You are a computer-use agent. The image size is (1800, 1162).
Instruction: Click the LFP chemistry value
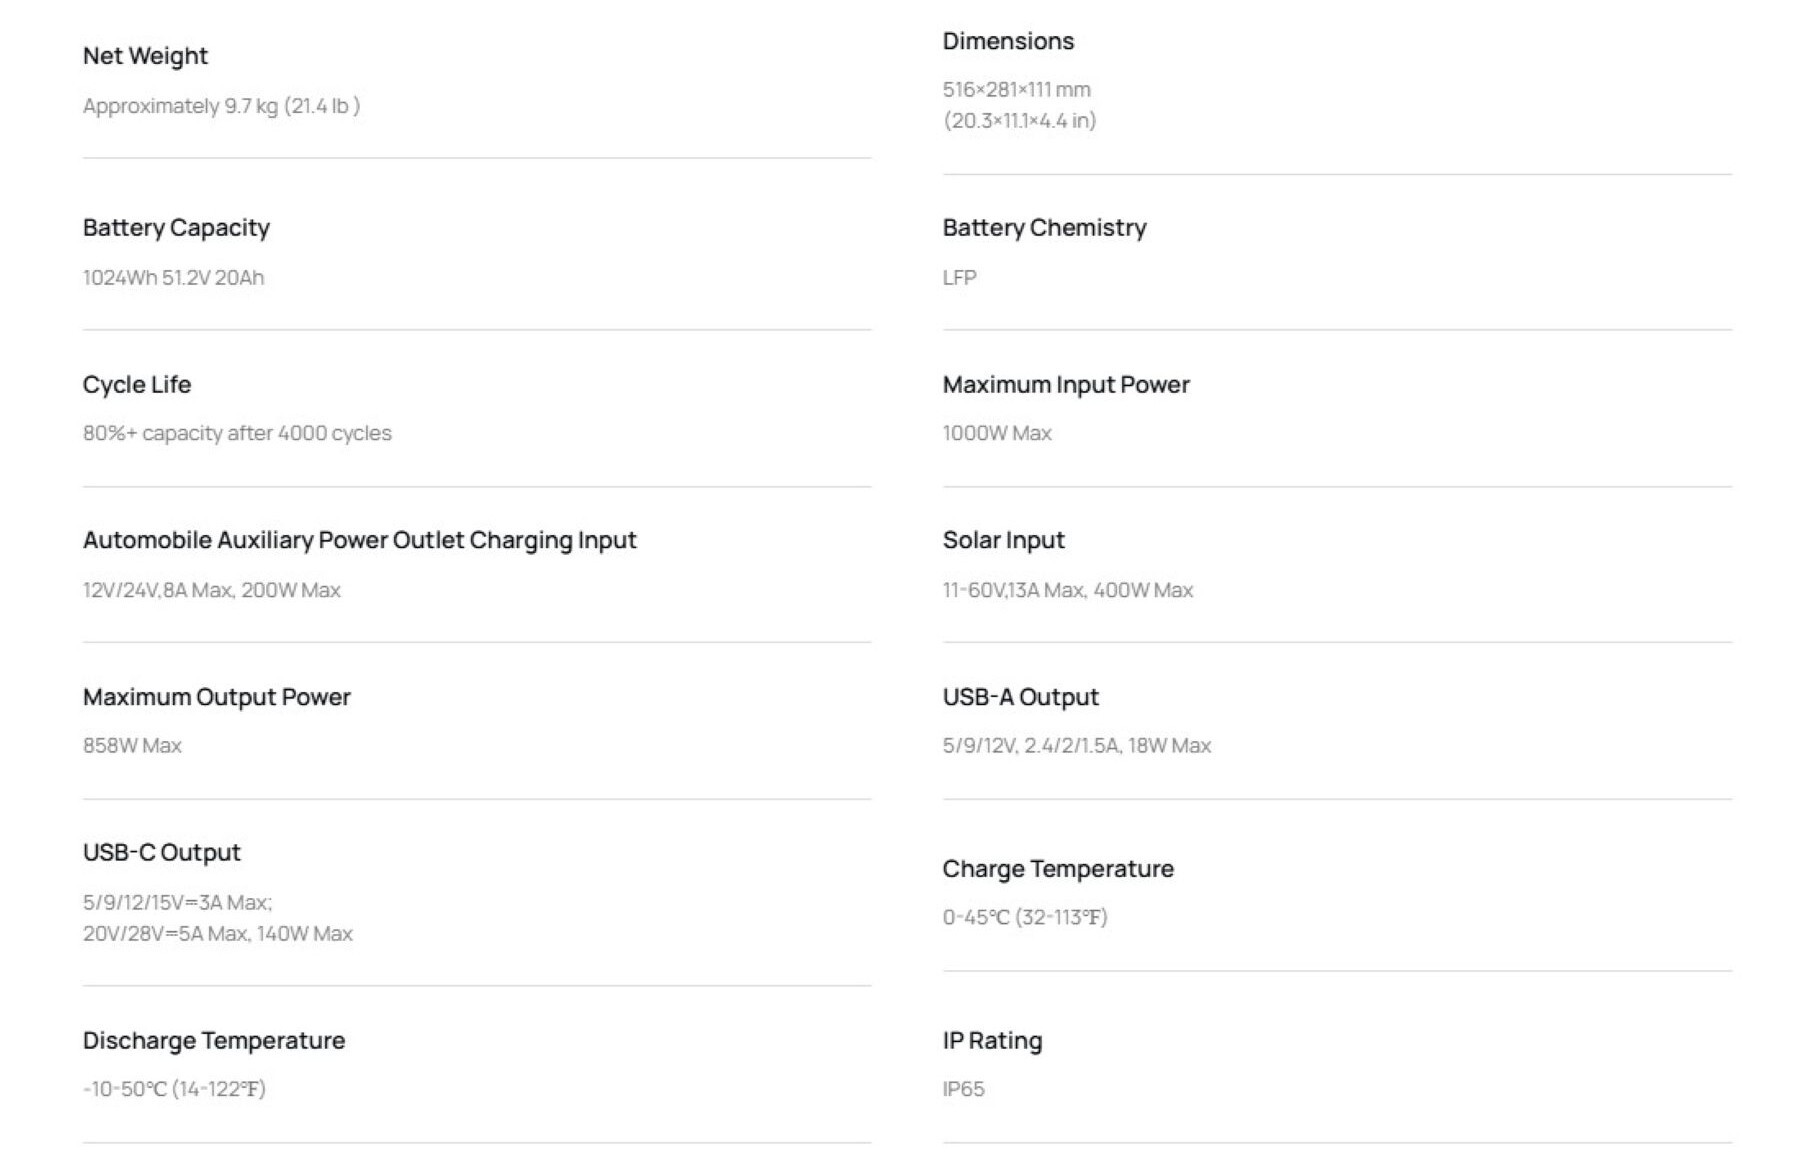coord(959,278)
